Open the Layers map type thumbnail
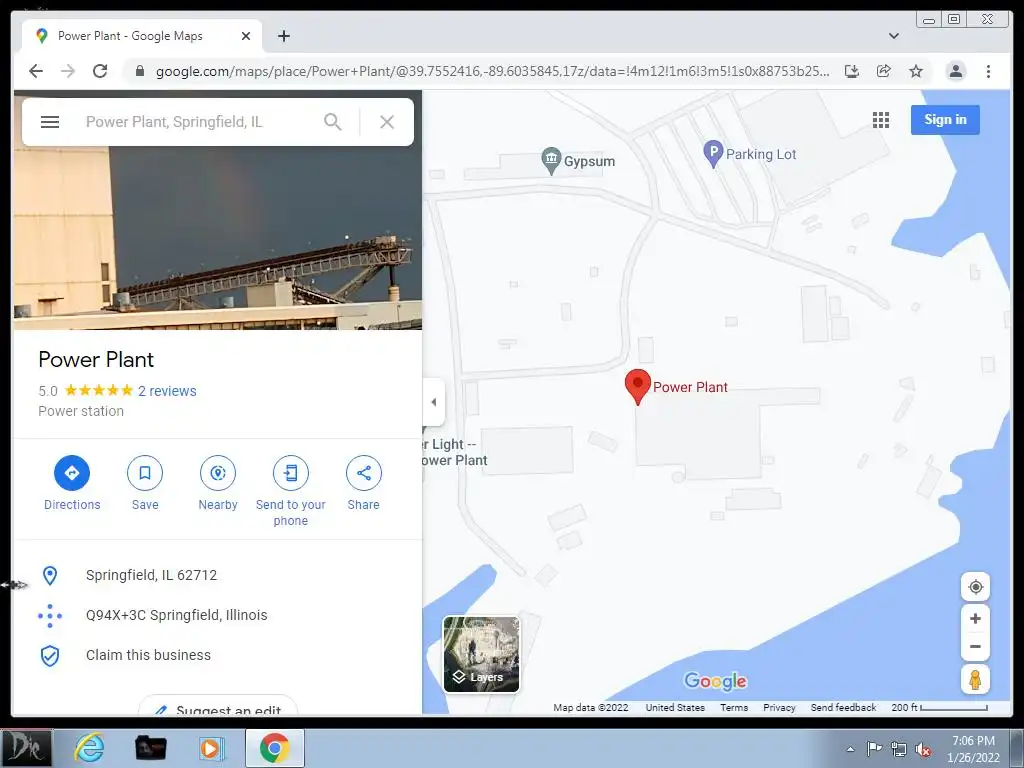The width and height of the screenshot is (1024, 768). click(x=481, y=654)
